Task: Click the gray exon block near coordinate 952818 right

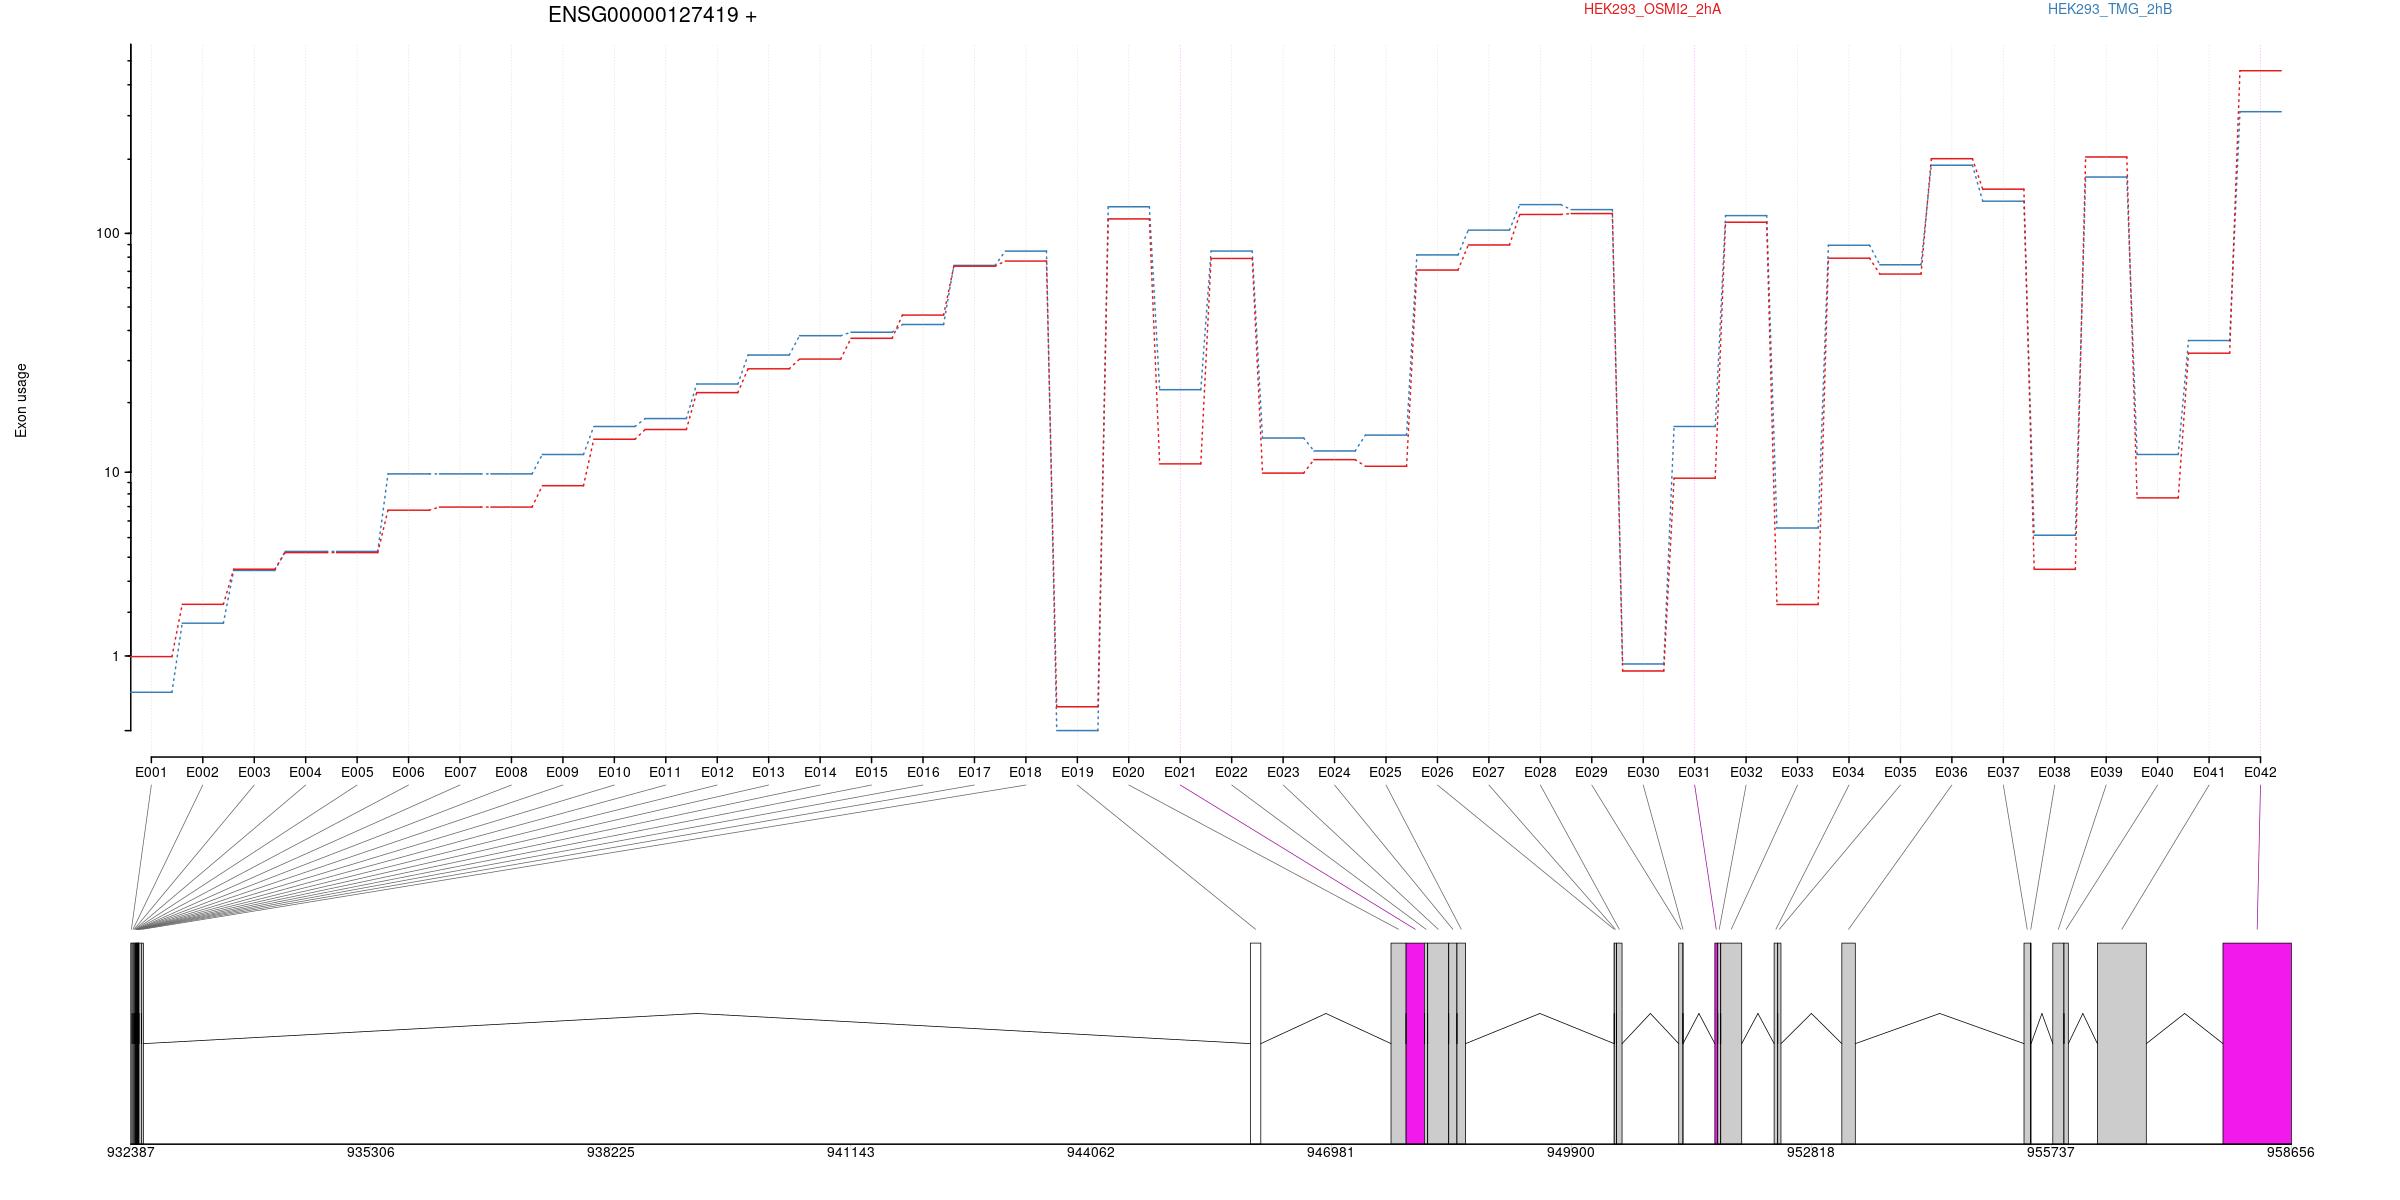Action: click(x=1848, y=1043)
